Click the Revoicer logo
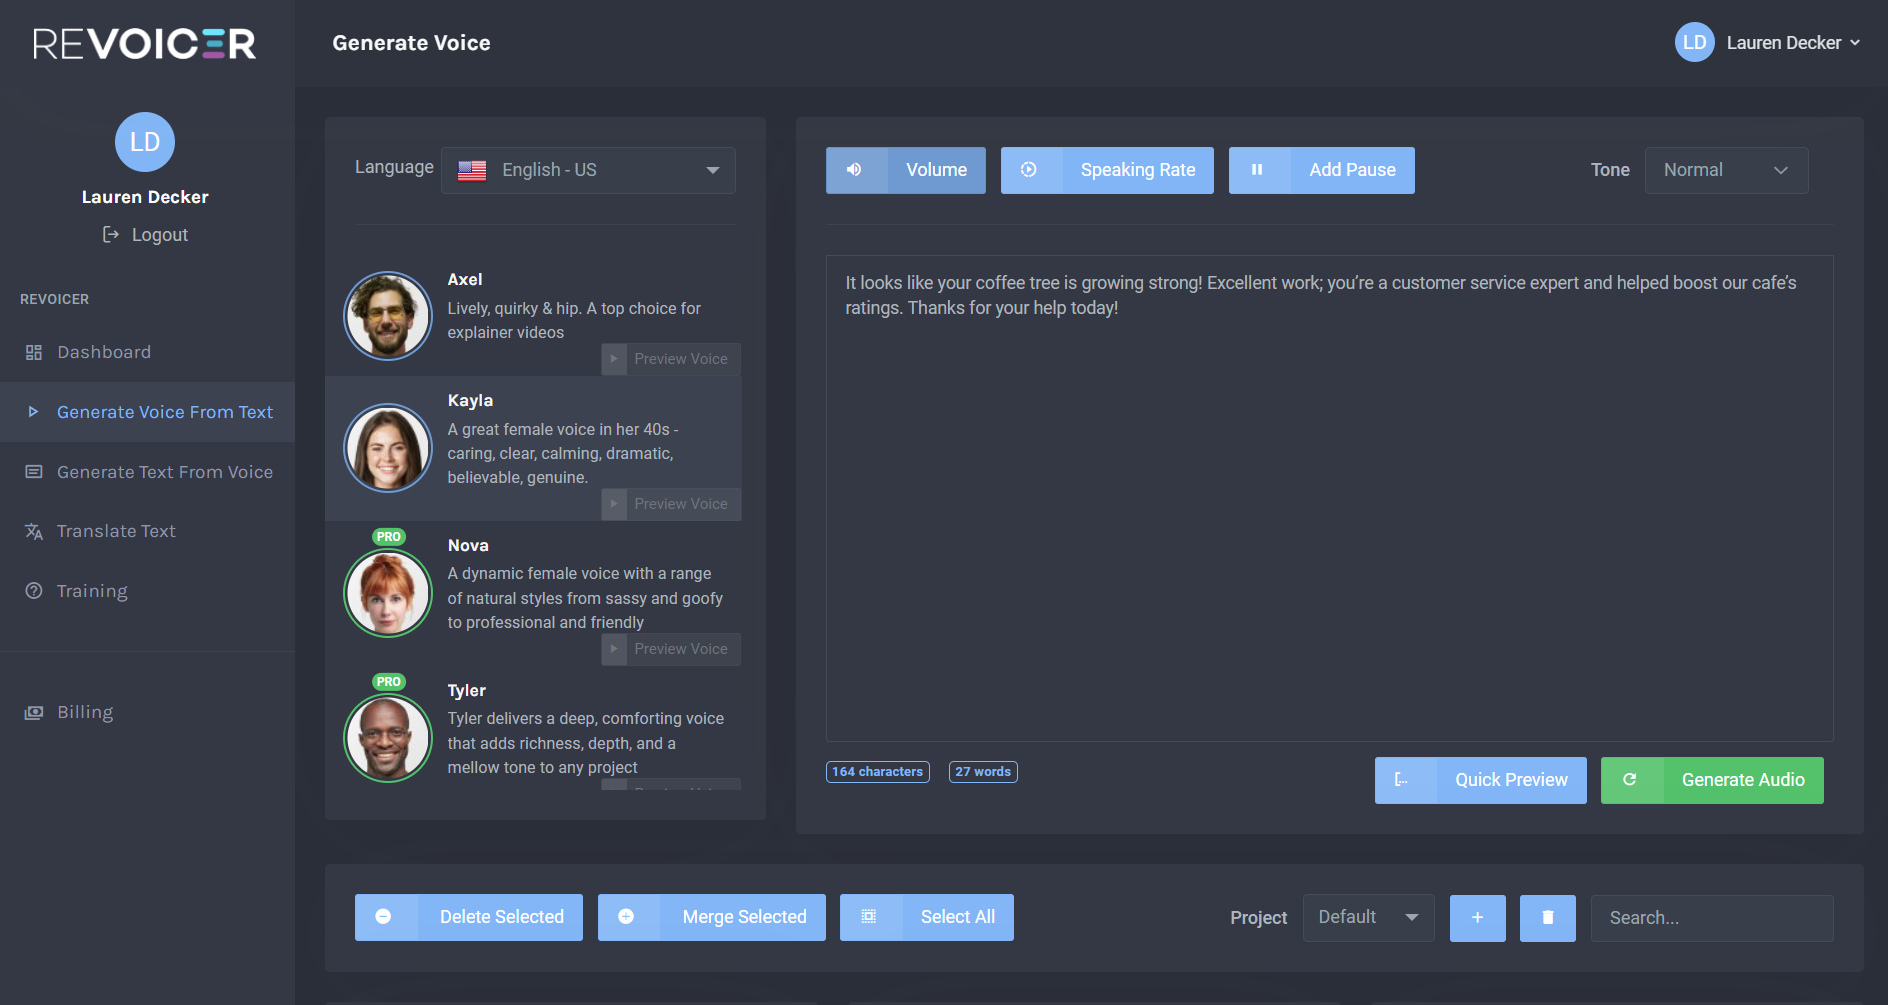The height and width of the screenshot is (1005, 1888). pos(144,44)
